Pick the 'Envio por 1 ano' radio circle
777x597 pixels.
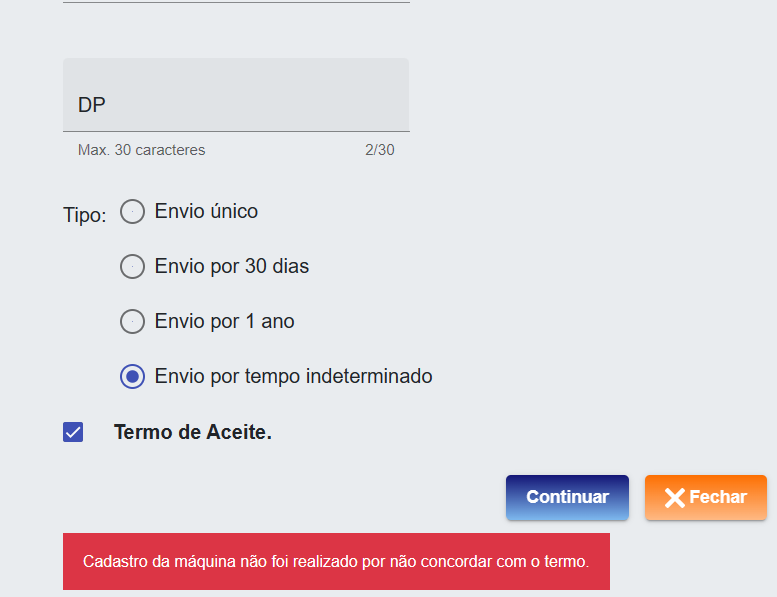132,322
